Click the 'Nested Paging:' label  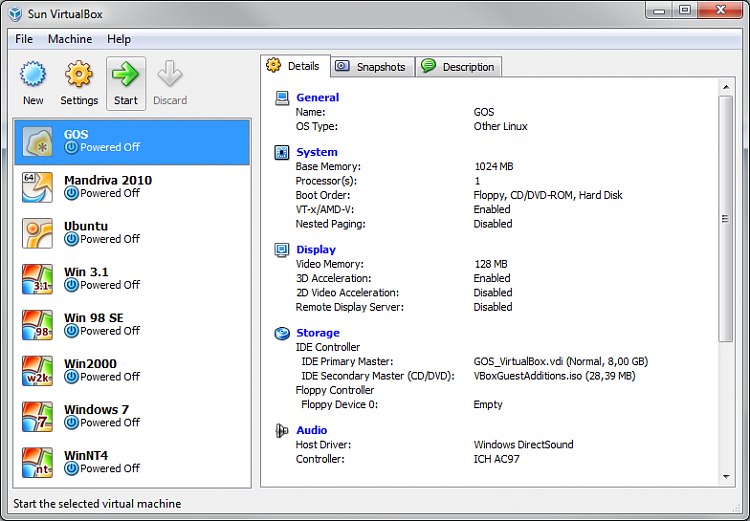(331, 224)
